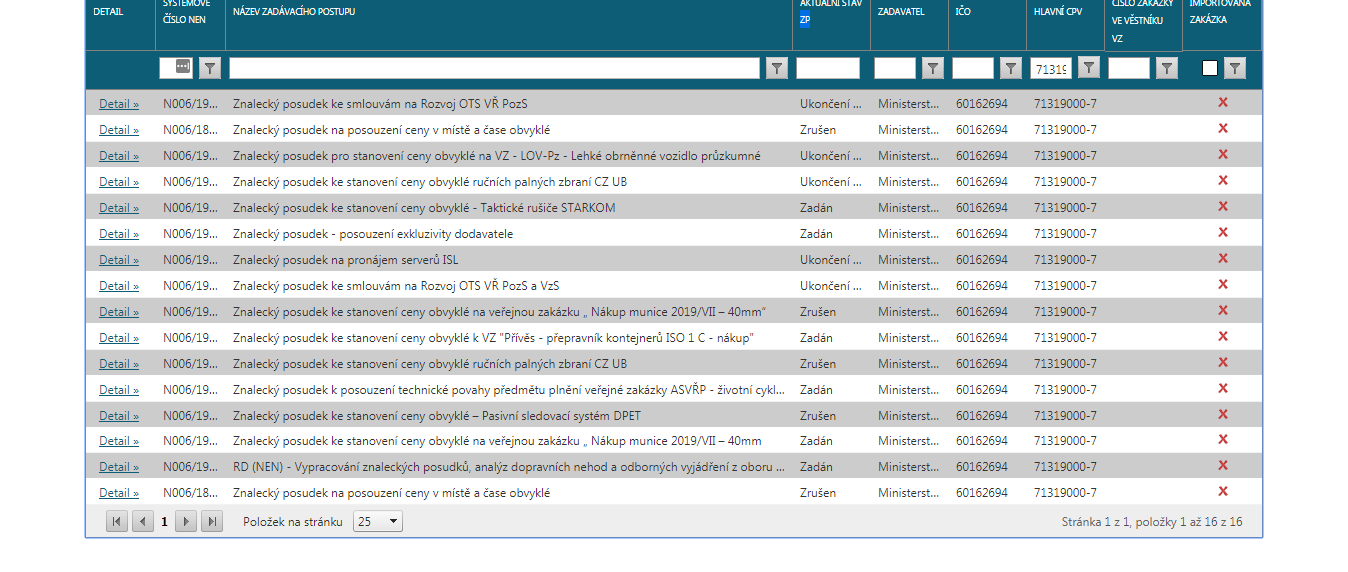
Task: Click the IČO column filter icon
Action: pos(1010,68)
